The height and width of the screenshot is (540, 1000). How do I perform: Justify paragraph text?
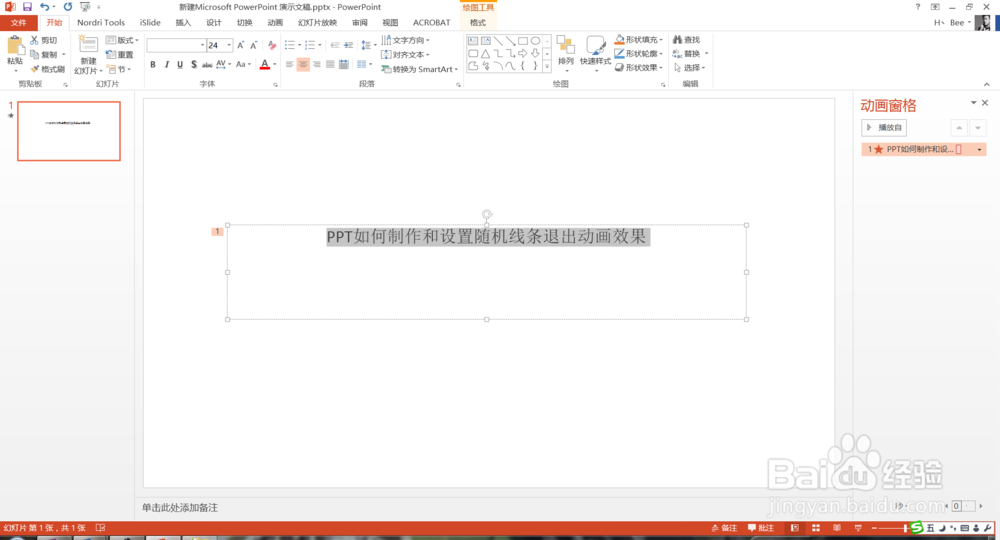(x=330, y=64)
